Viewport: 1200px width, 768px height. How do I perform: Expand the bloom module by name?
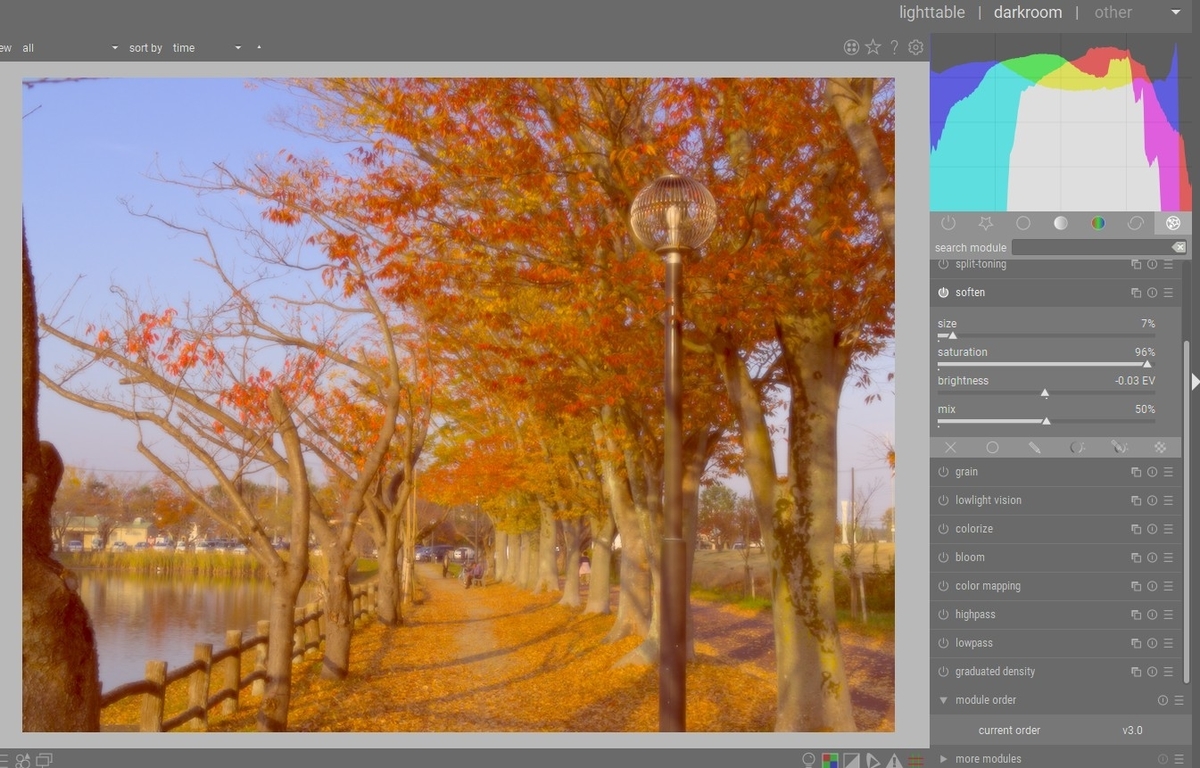coord(969,557)
